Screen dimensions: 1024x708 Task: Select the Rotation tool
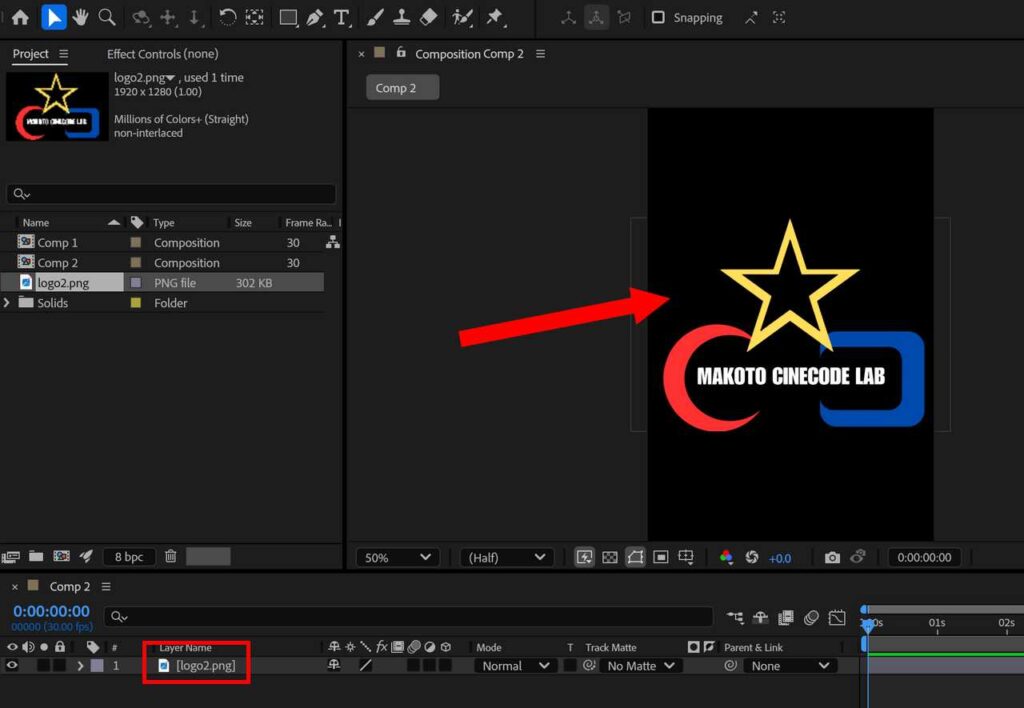[x=227, y=18]
